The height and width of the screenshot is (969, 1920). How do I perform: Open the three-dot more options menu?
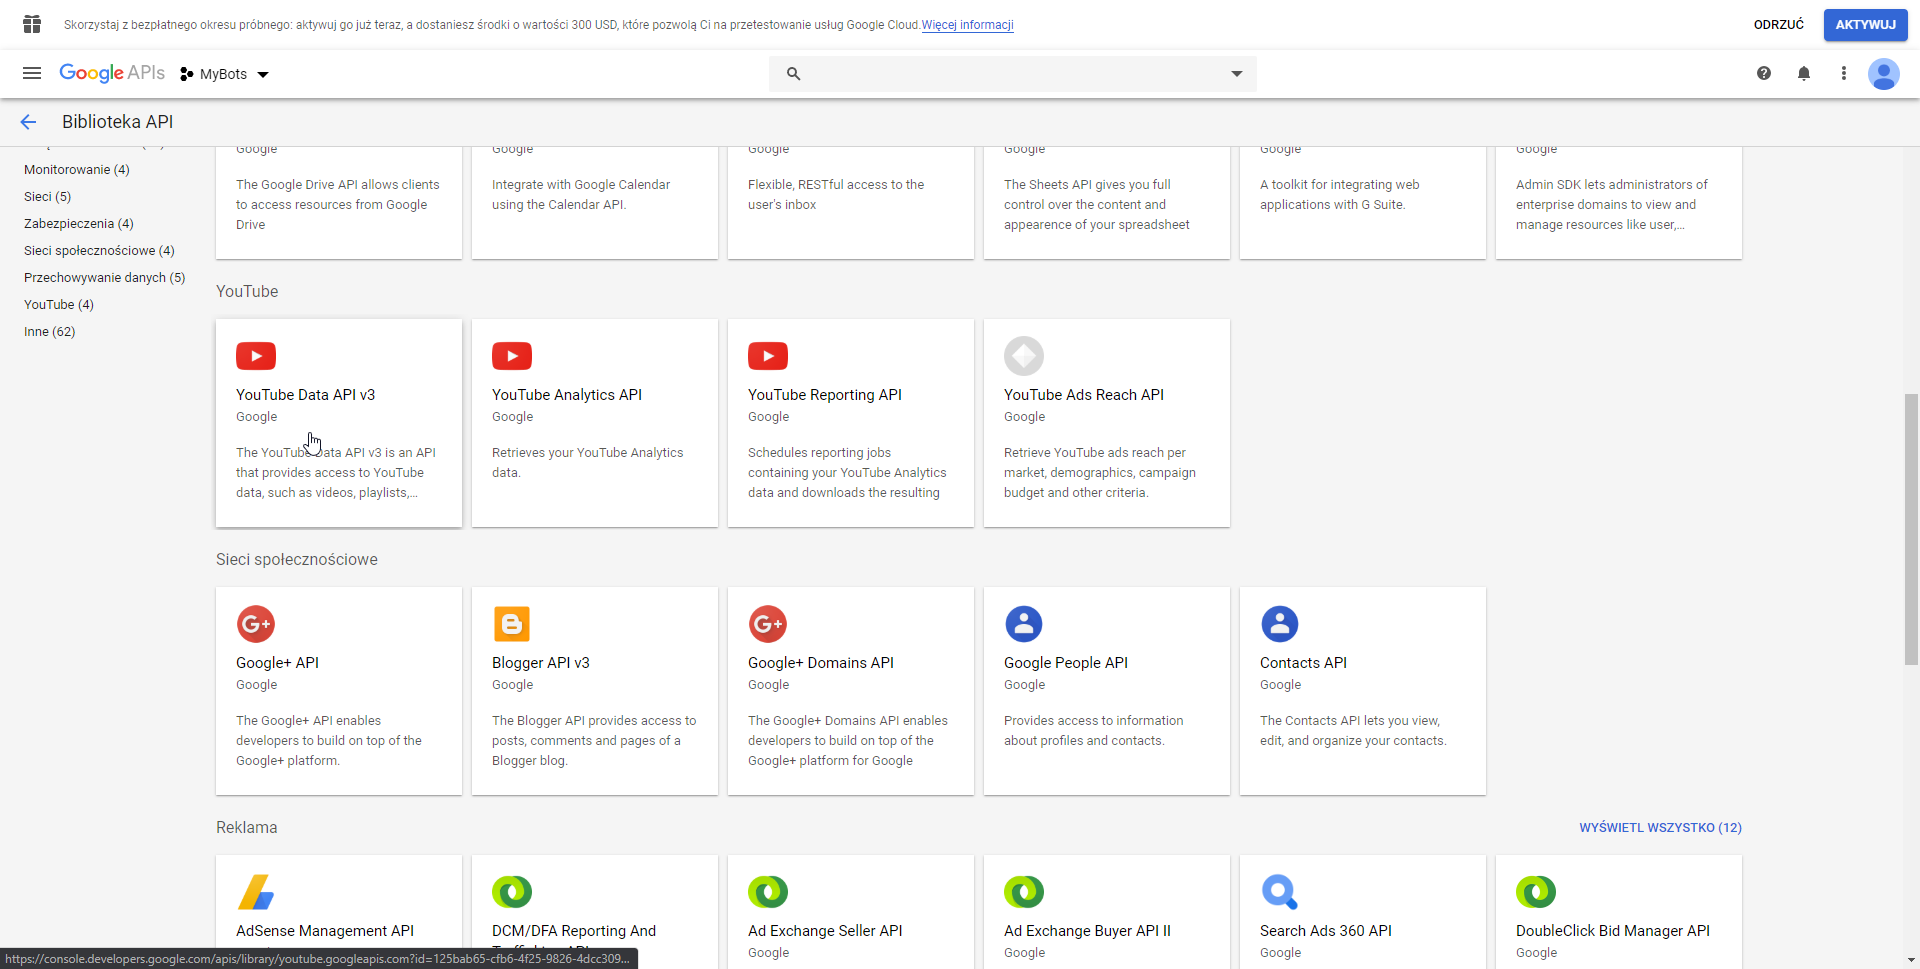(x=1844, y=73)
